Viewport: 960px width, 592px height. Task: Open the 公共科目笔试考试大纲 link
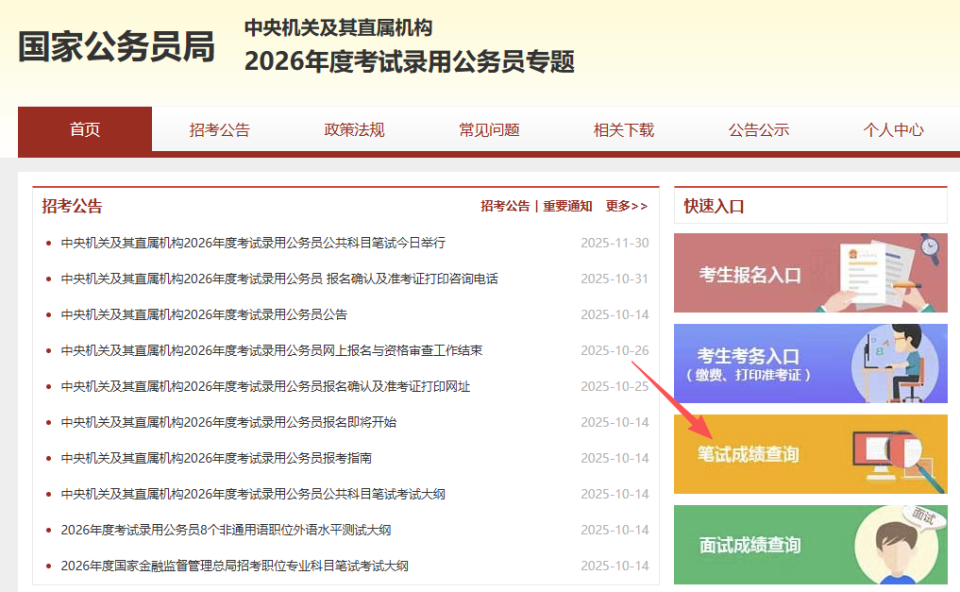pos(253,493)
